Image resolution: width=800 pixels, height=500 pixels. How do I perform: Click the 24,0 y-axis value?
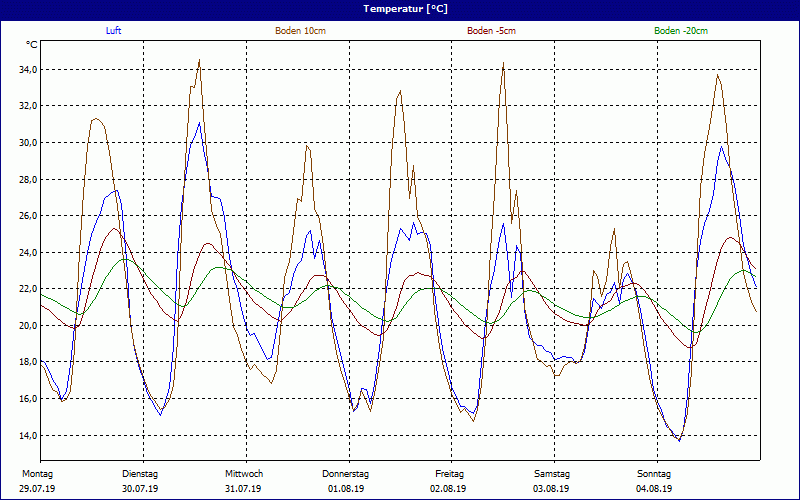pos(29,253)
